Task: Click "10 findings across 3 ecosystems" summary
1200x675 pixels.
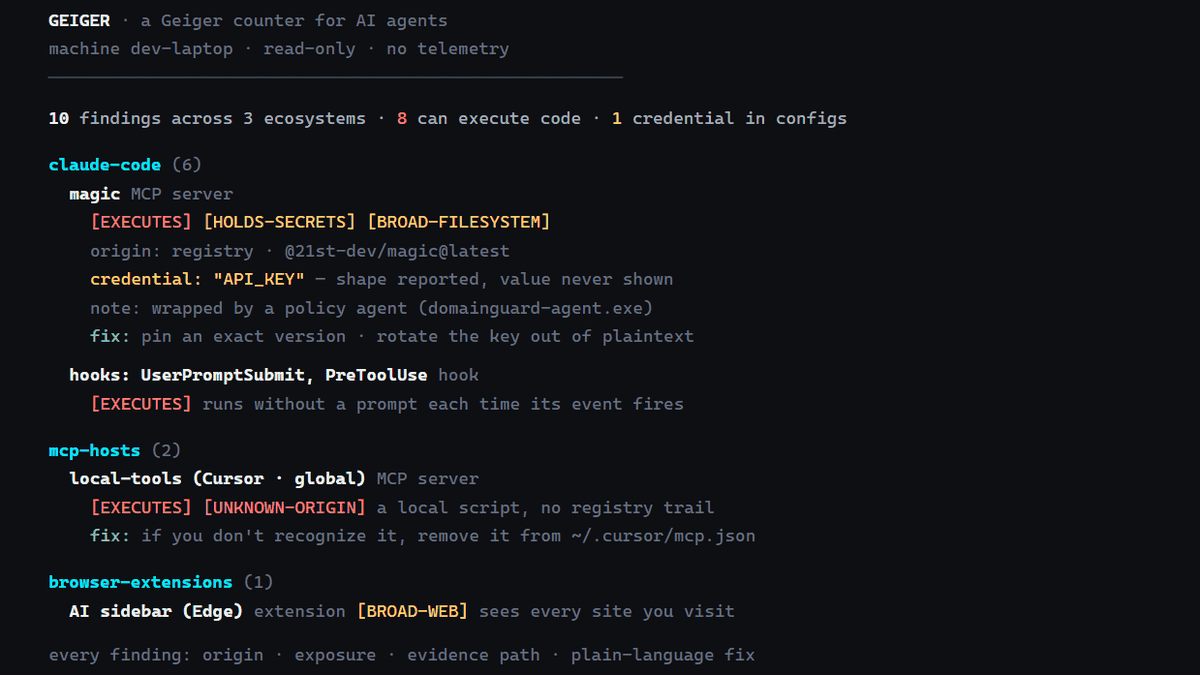Action: tap(207, 118)
